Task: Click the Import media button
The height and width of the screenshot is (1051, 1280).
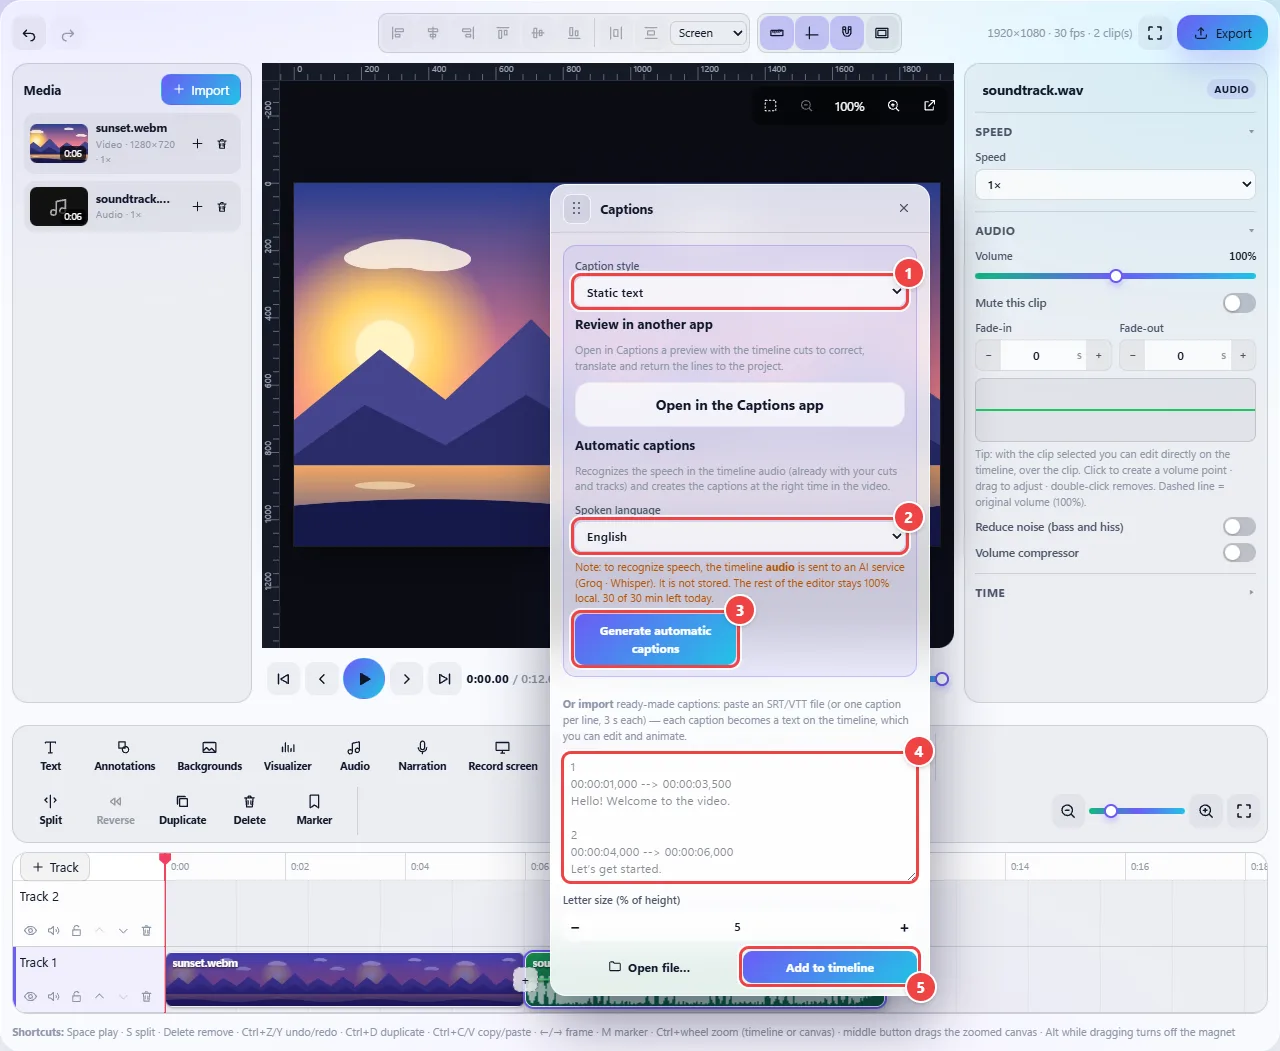Action: coord(201,90)
